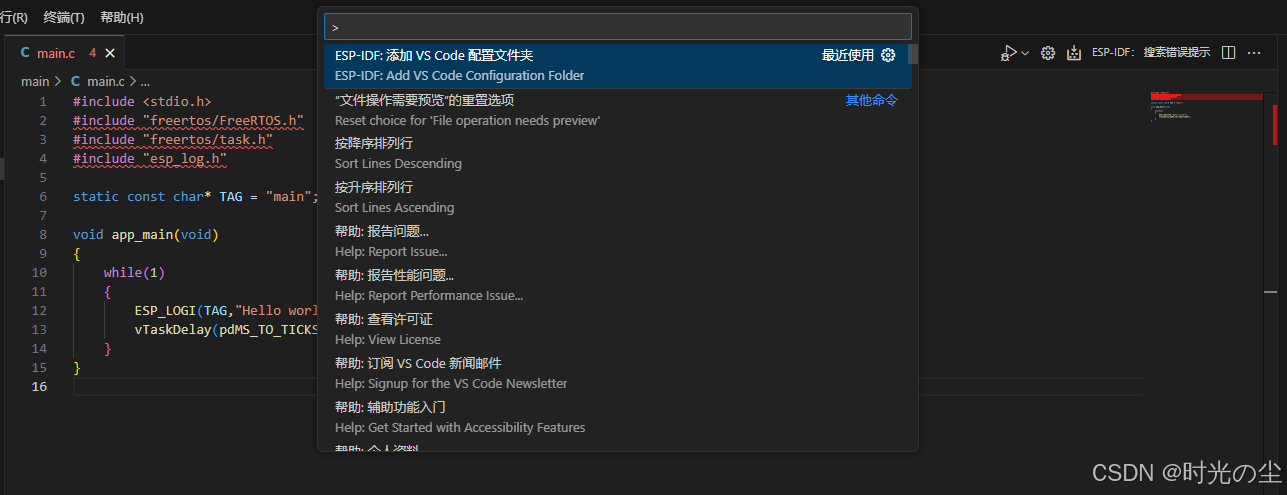1287x495 pixels.
Task: Click the 'static const char* TAG' line
Action: coord(195,197)
